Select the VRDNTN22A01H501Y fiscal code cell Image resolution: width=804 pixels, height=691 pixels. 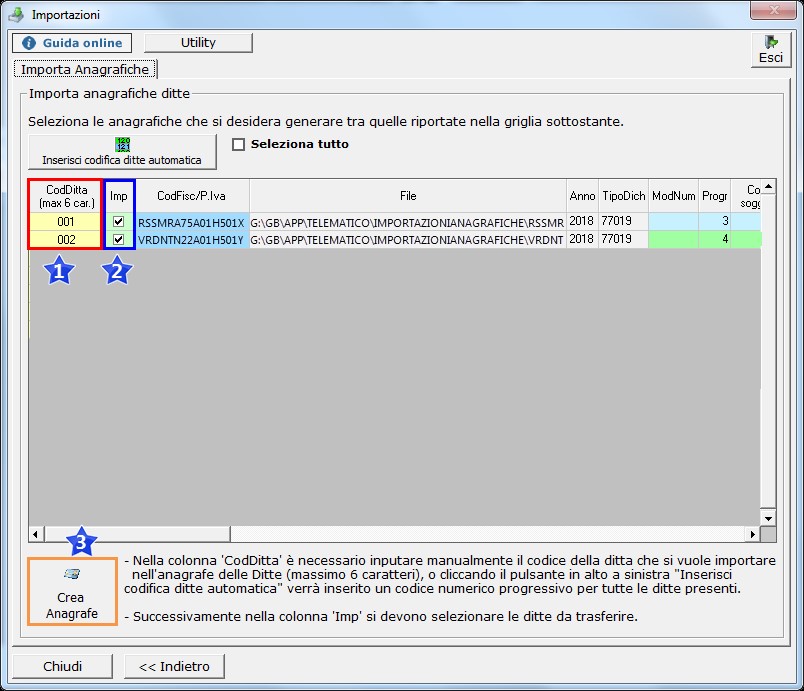coord(192,240)
